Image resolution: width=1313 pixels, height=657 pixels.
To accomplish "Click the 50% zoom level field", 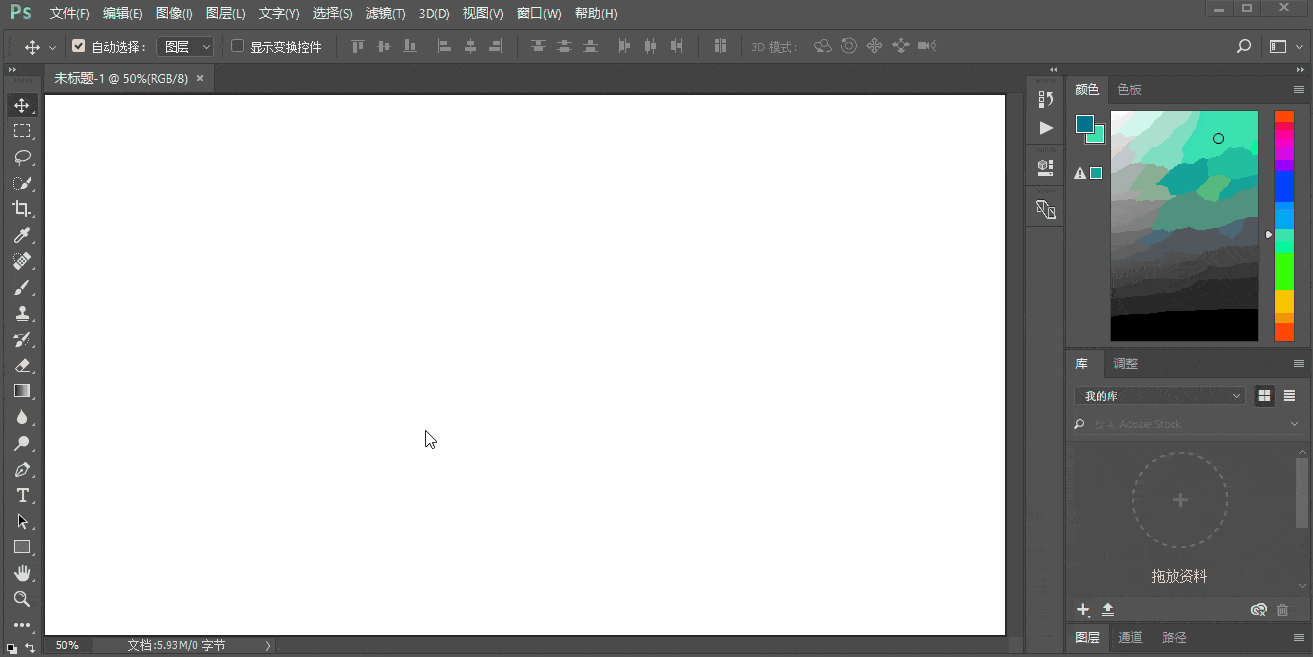I will point(67,646).
